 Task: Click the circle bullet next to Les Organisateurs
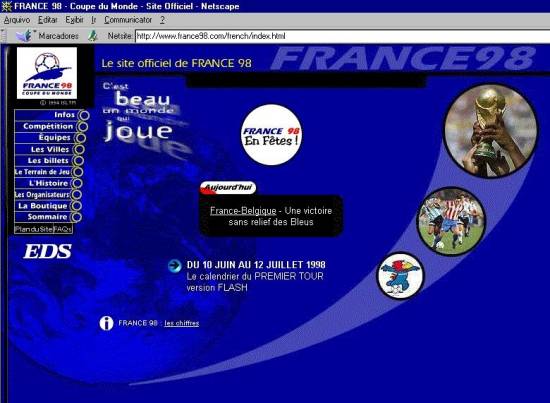pyautogui.click(x=76, y=195)
